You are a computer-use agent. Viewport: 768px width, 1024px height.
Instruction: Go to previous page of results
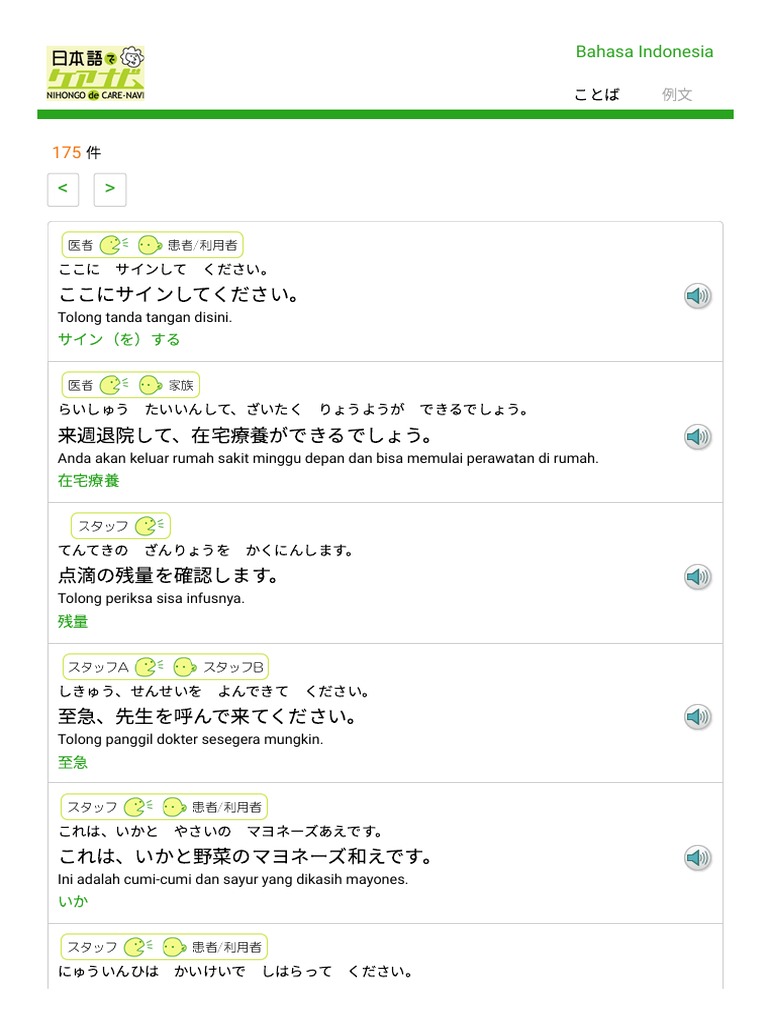(x=63, y=188)
